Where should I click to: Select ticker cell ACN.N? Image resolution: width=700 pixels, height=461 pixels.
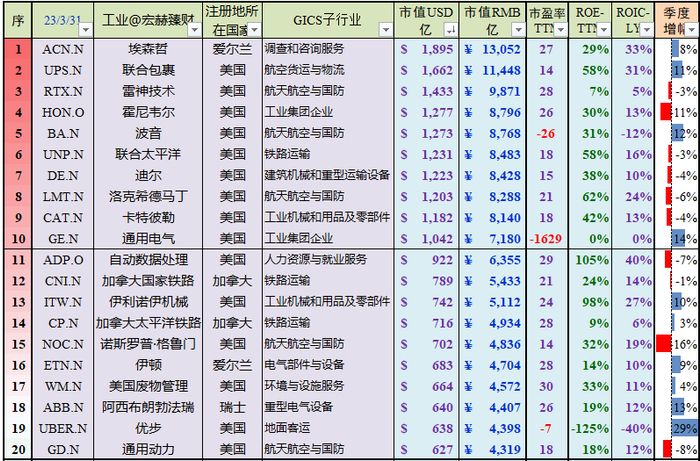(x=63, y=49)
